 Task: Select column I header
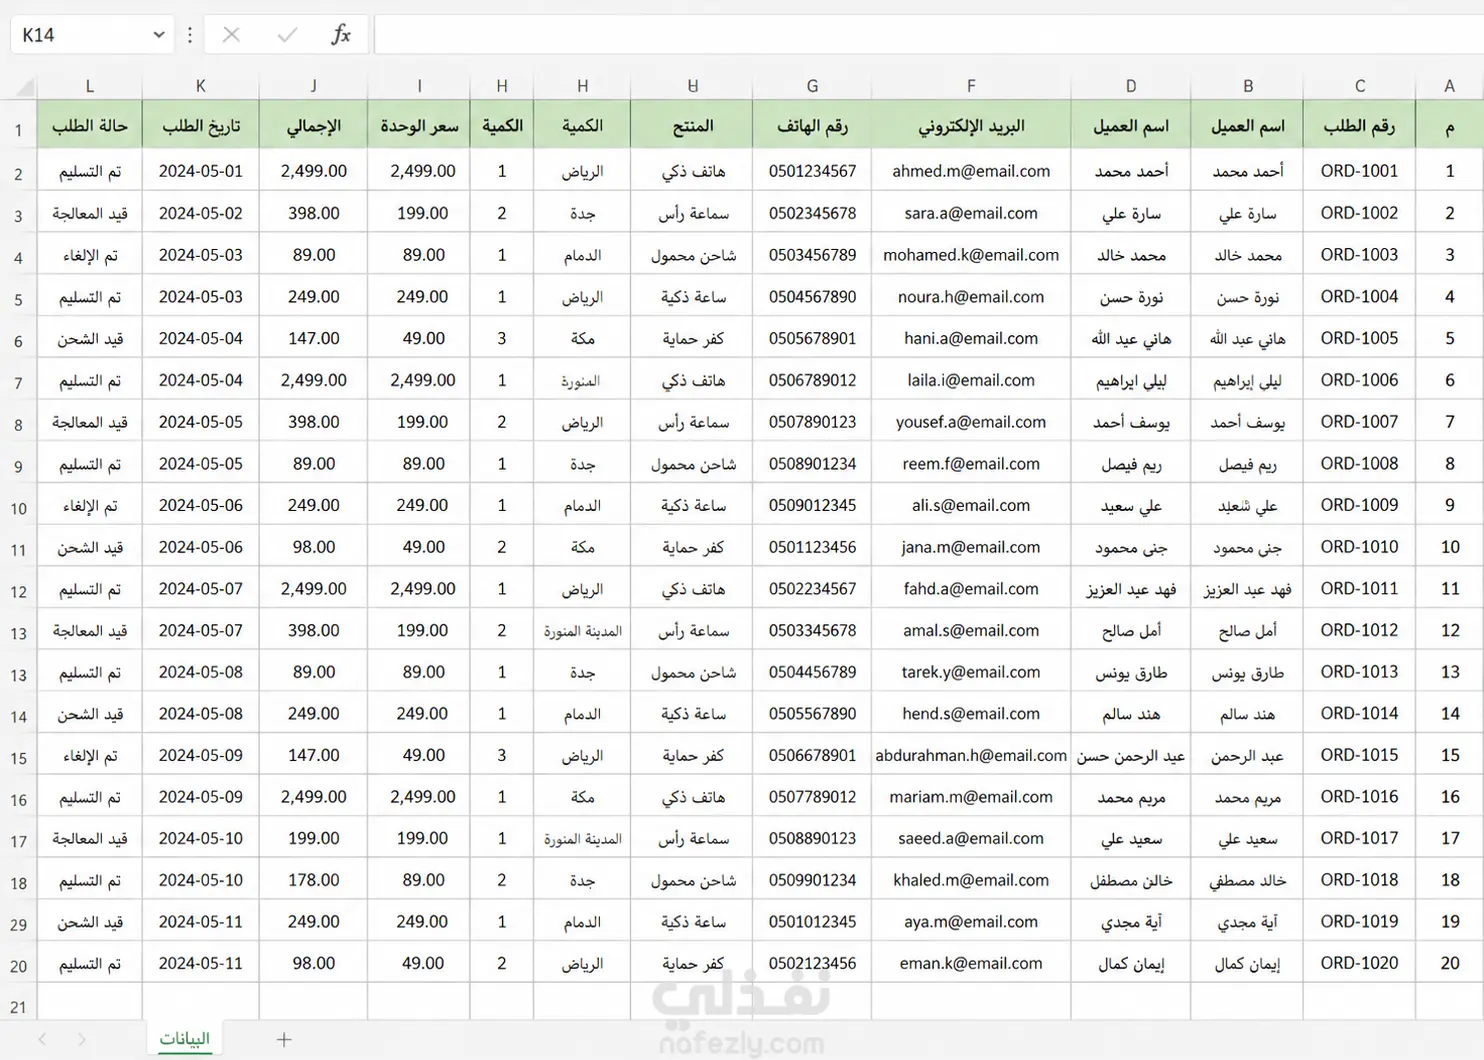click(419, 86)
